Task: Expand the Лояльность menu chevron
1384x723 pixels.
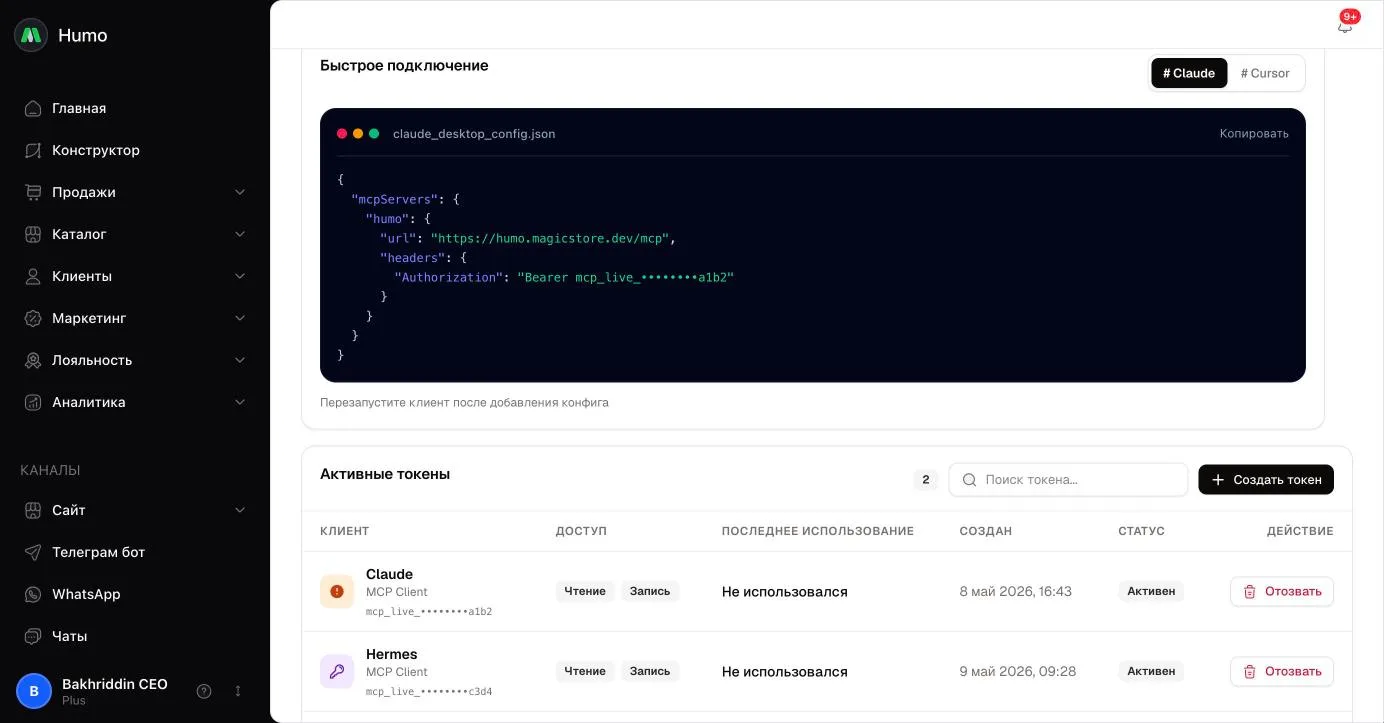Action: click(240, 360)
